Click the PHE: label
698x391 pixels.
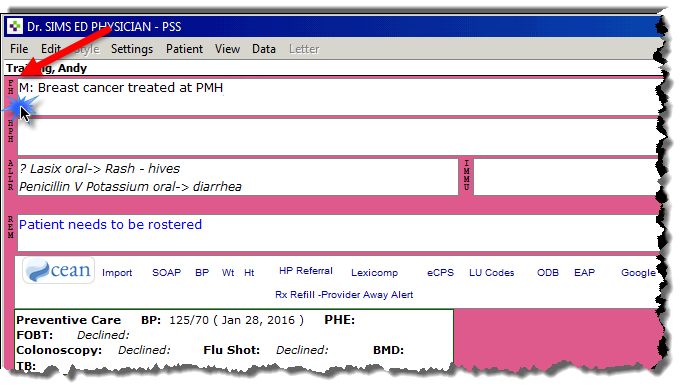pos(339,320)
